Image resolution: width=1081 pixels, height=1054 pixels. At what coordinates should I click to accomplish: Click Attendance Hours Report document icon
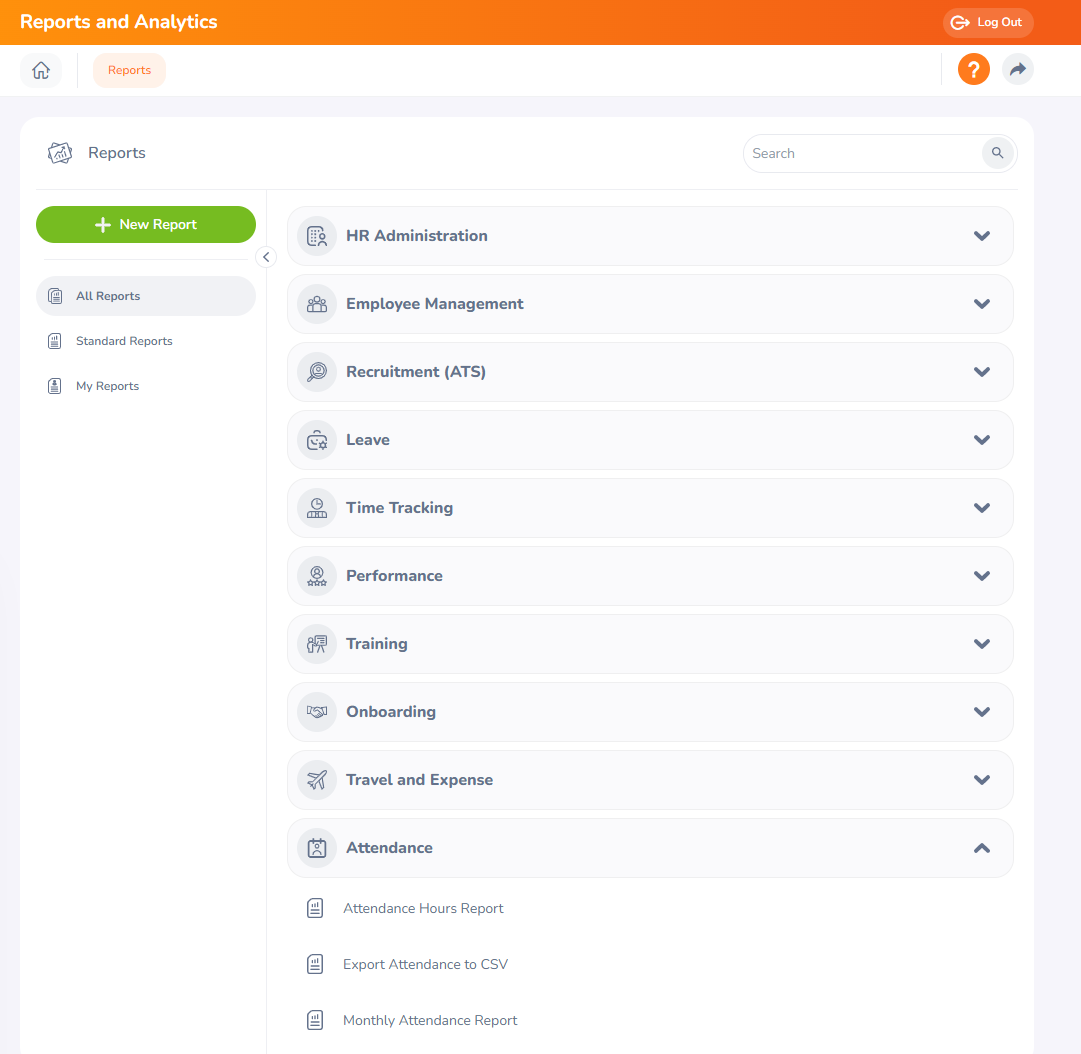315,909
